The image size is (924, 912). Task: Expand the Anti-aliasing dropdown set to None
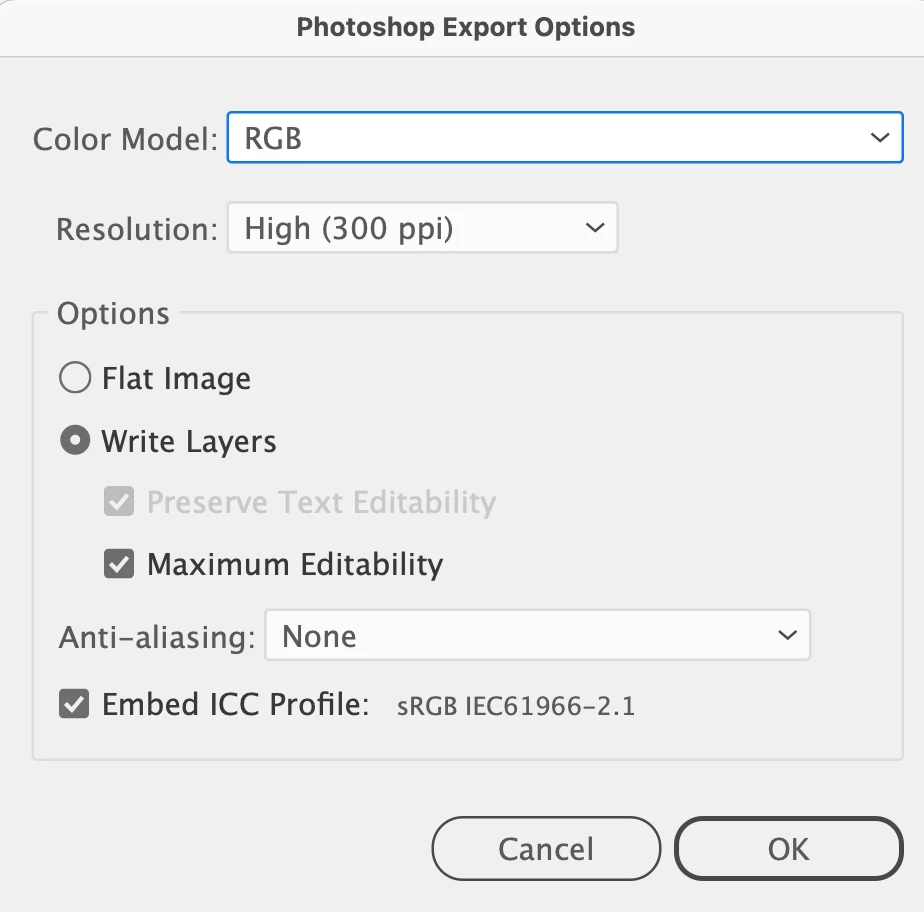click(538, 635)
